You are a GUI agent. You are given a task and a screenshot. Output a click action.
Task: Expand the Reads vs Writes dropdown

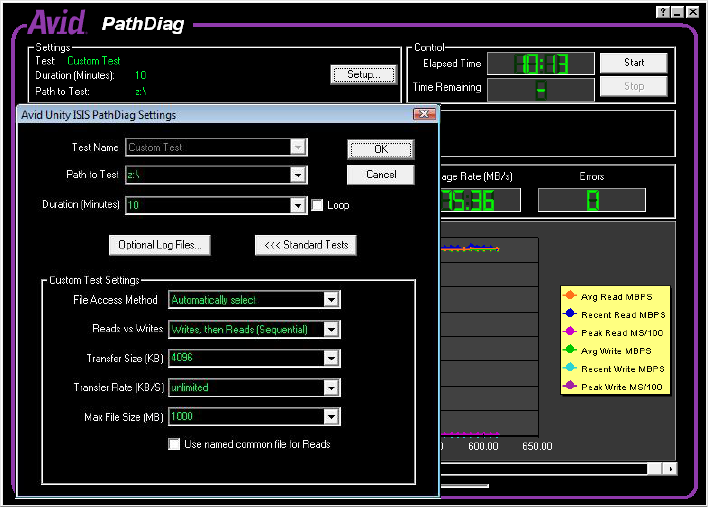[331, 330]
